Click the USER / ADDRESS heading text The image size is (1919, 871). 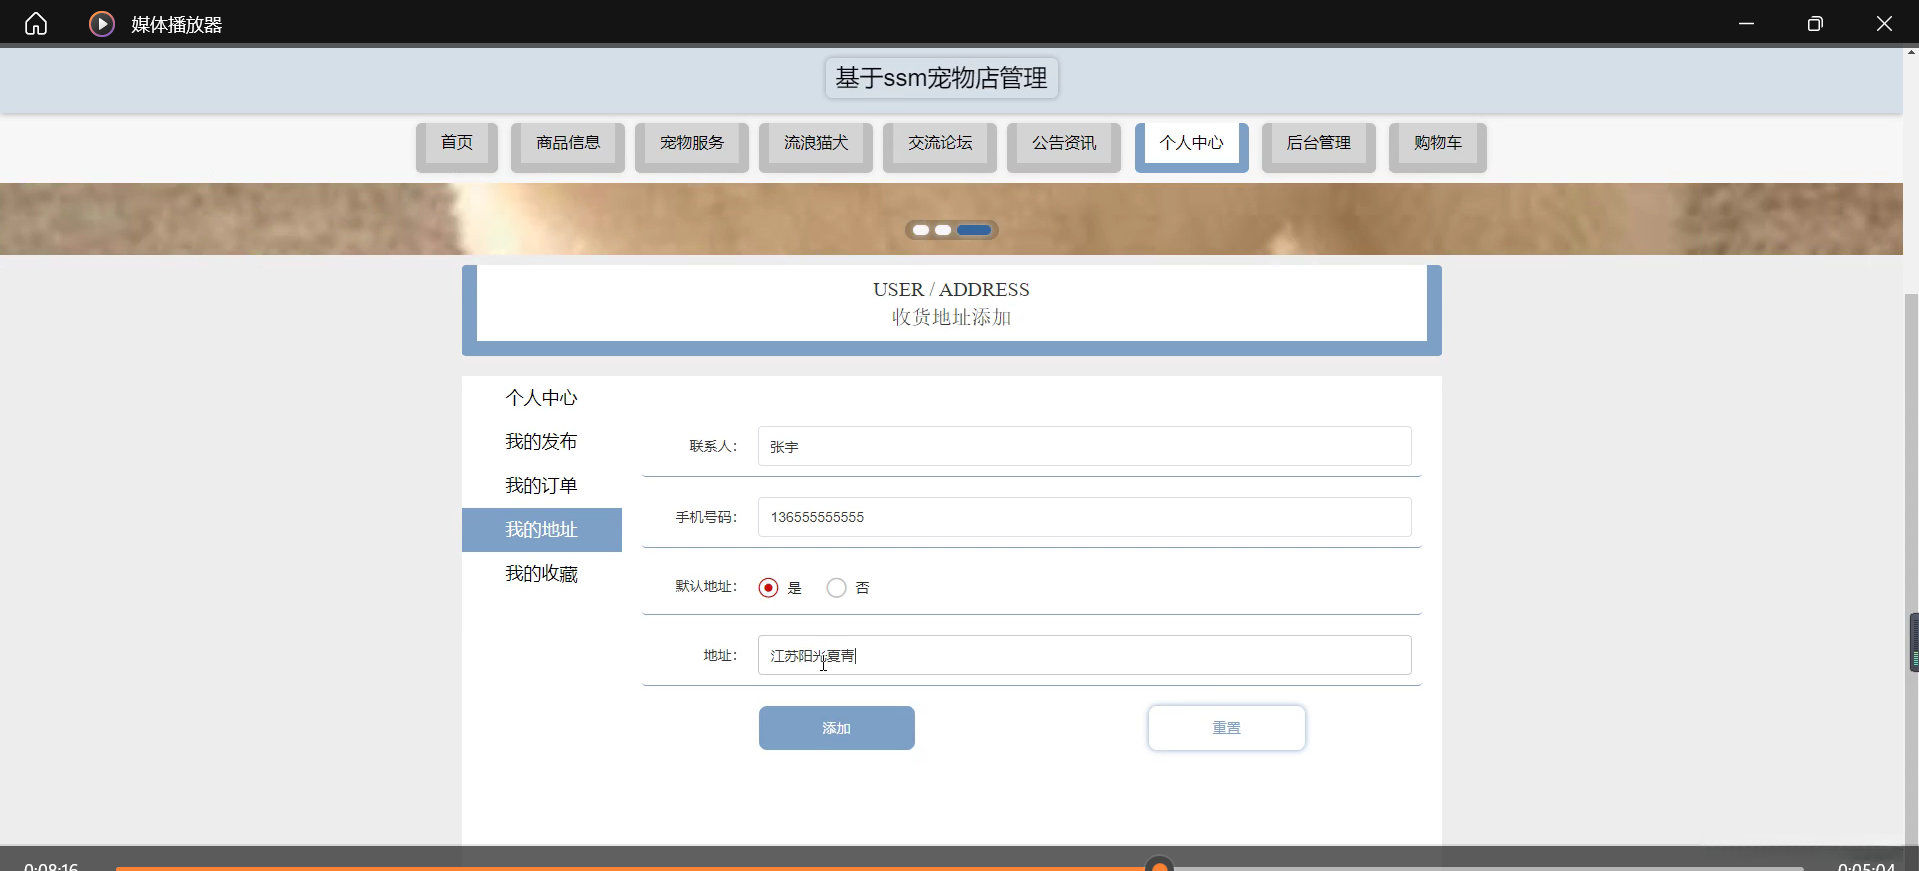951,290
